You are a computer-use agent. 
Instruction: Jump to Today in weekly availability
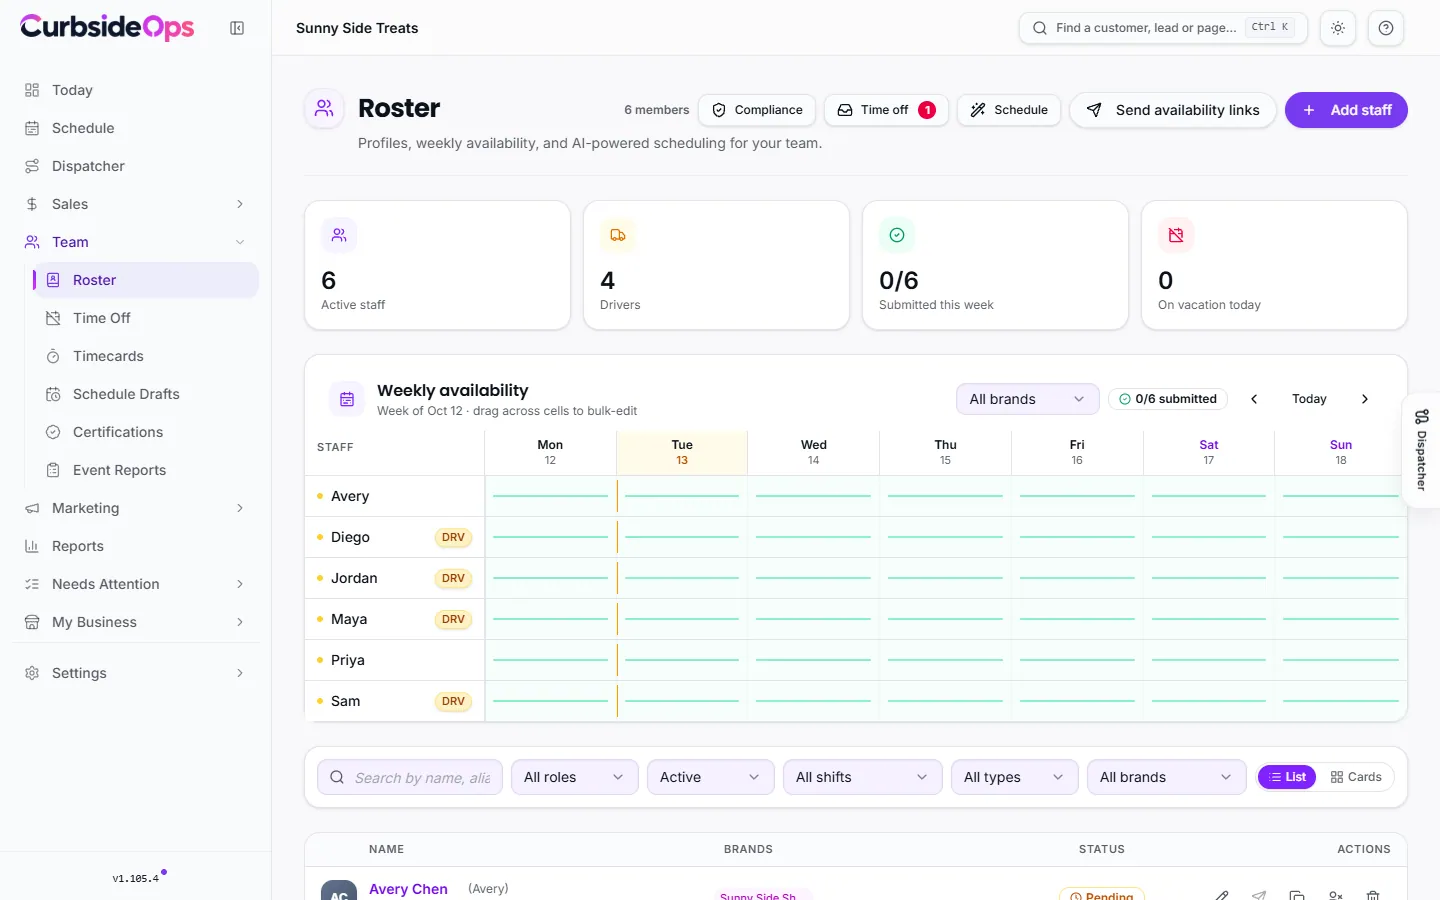pyautogui.click(x=1309, y=399)
